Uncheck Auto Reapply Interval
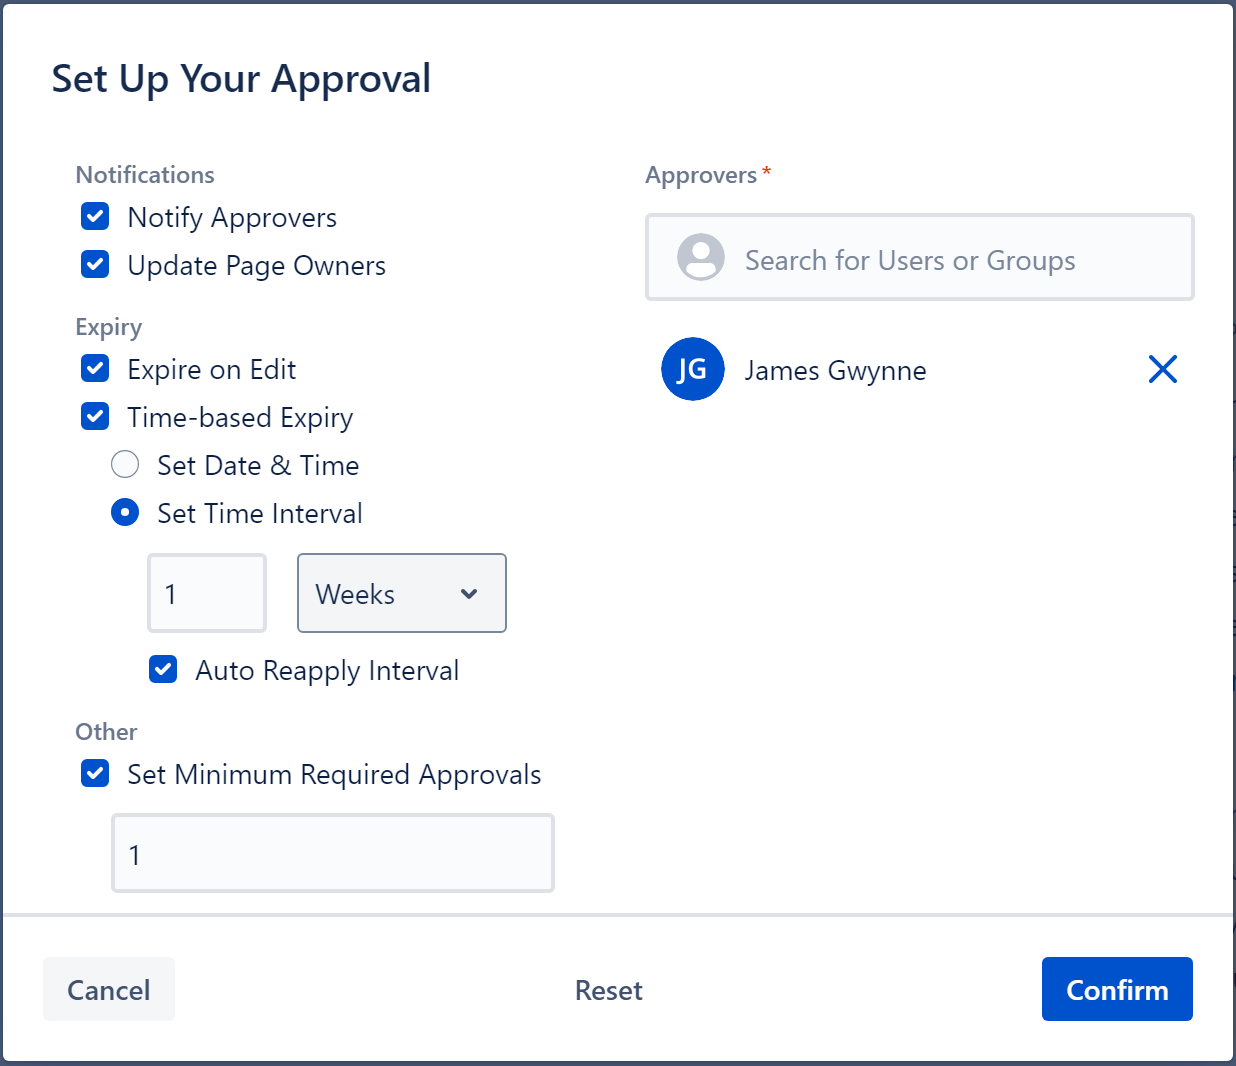Screen dimensions: 1236x1066 (x=163, y=670)
